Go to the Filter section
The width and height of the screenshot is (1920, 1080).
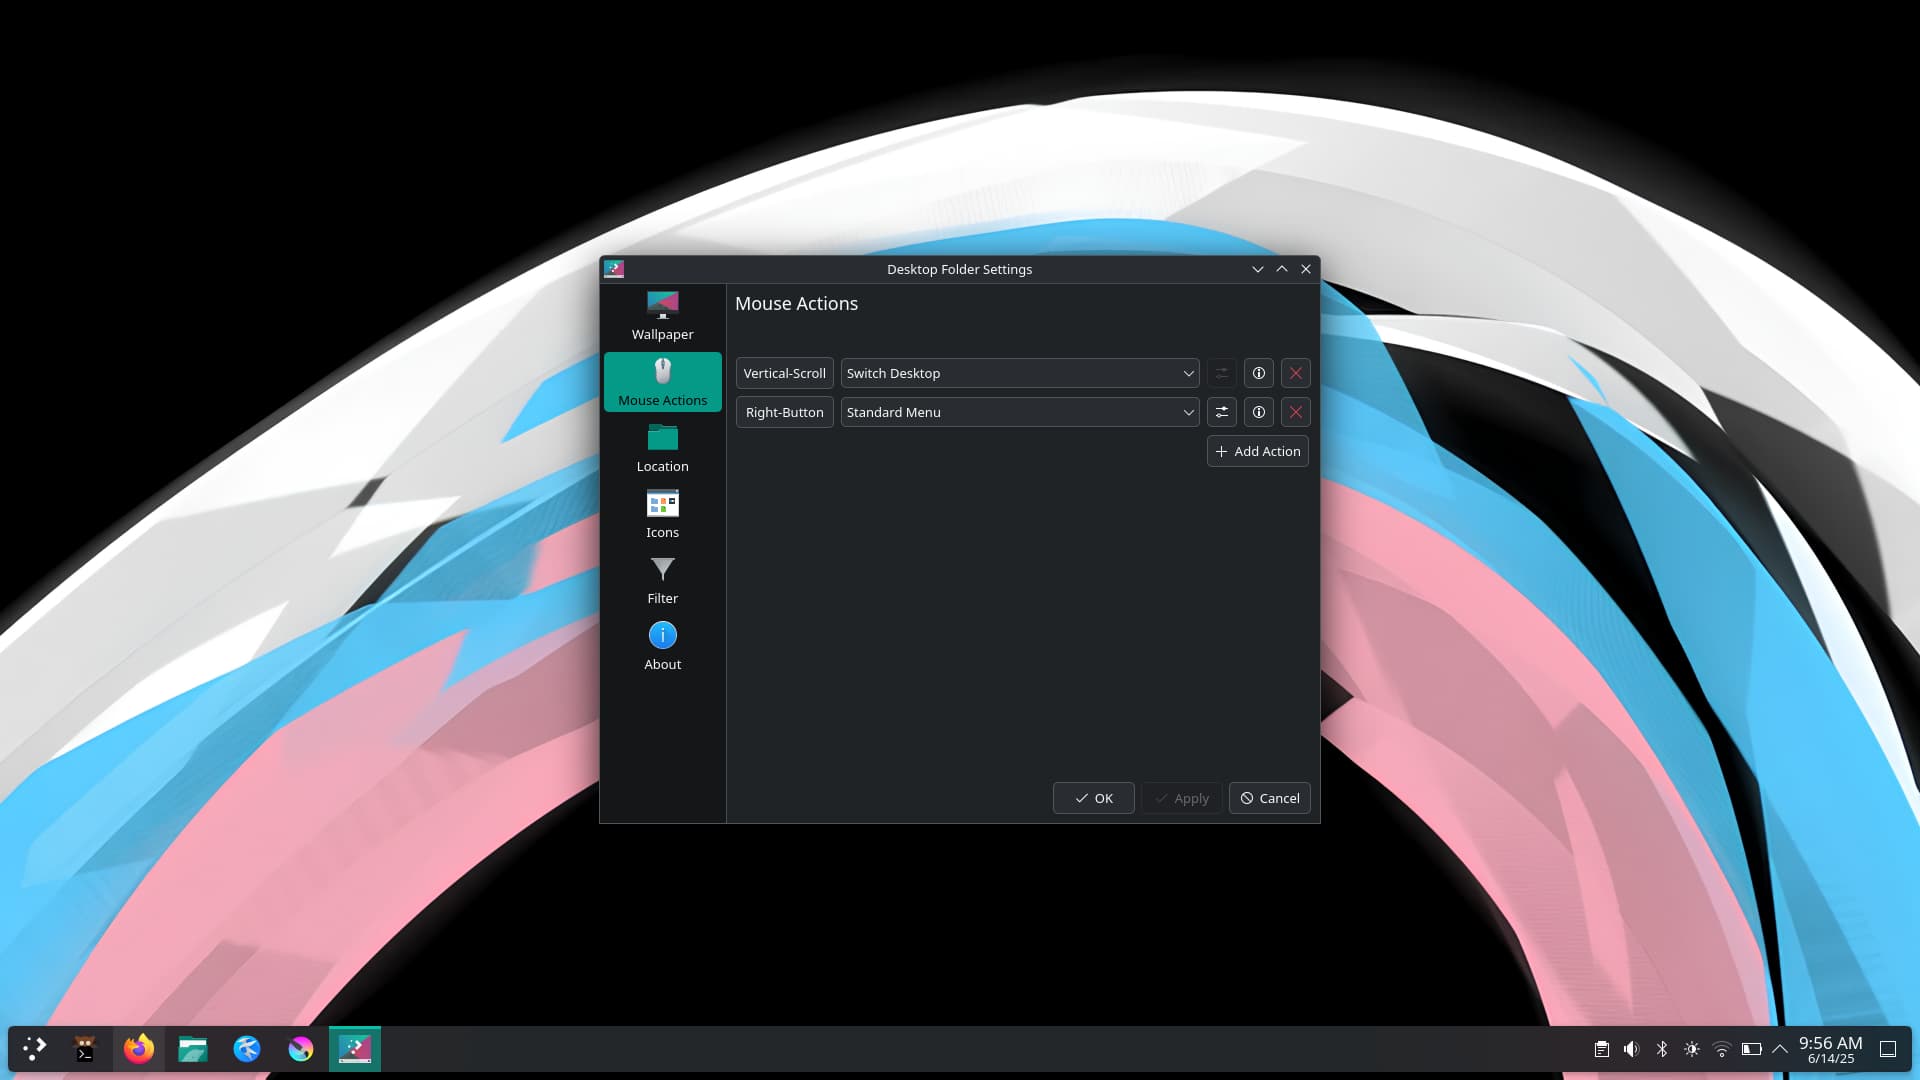tap(662, 580)
